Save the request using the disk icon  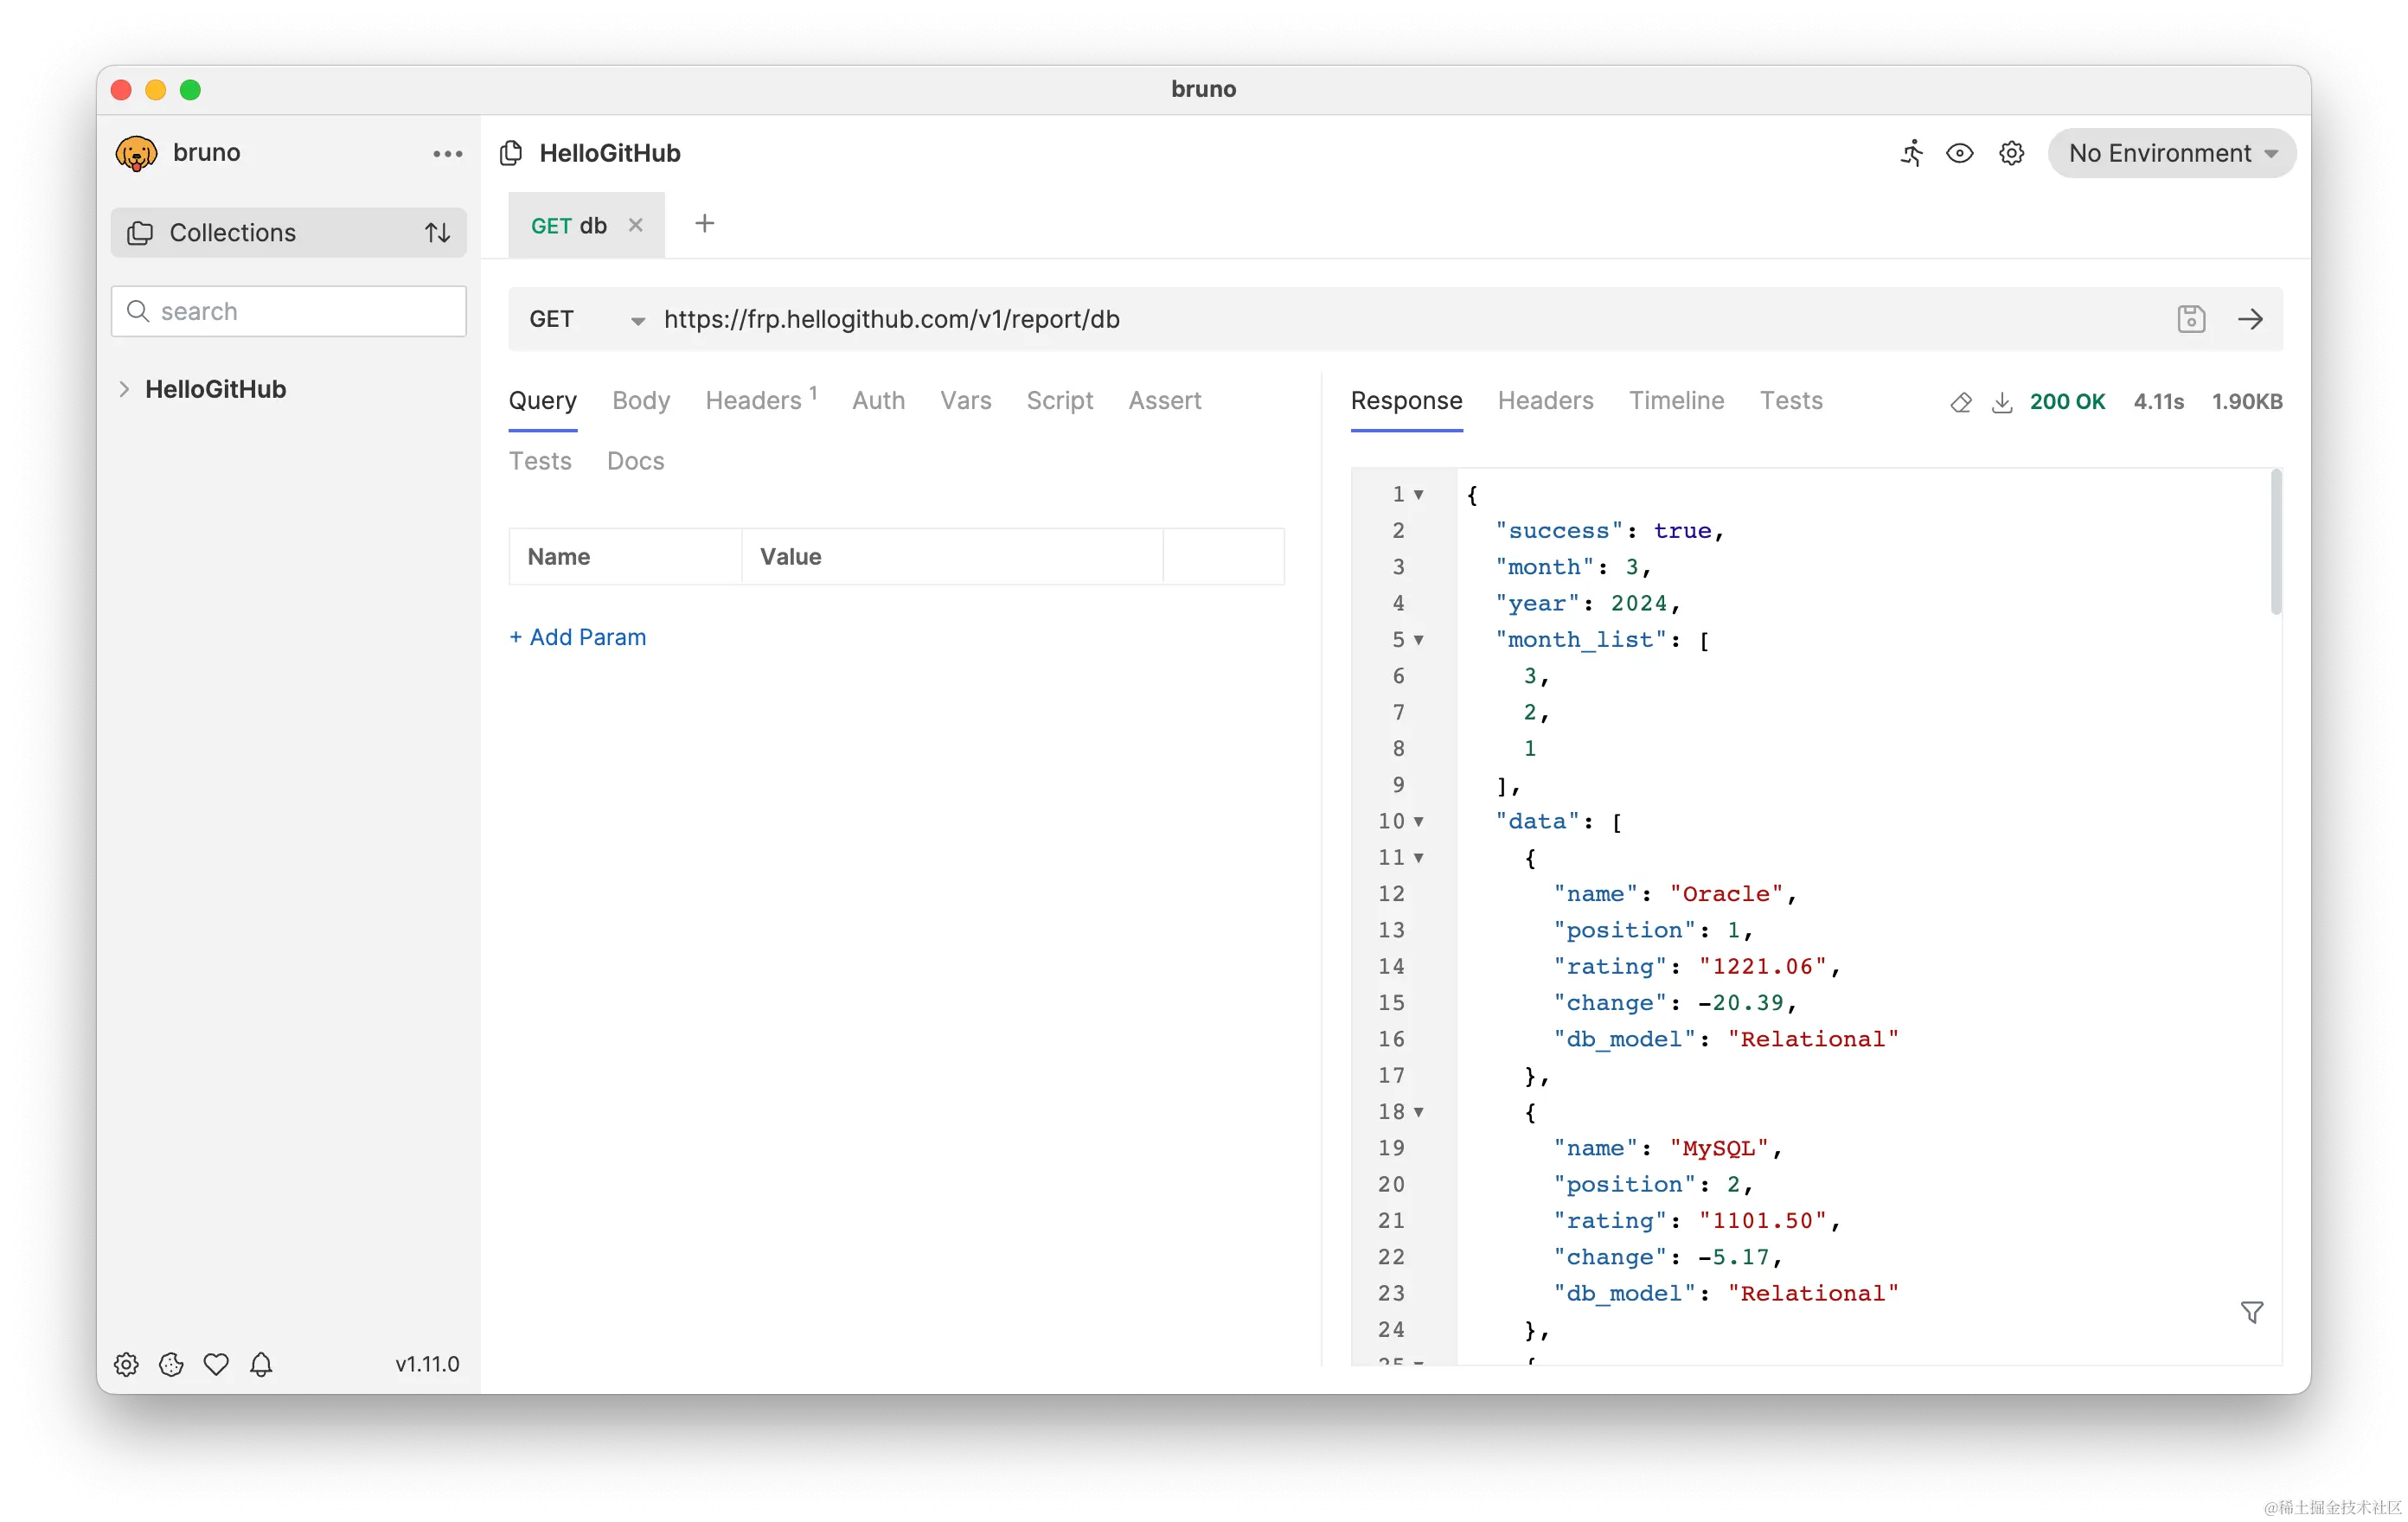pyautogui.click(x=2191, y=319)
